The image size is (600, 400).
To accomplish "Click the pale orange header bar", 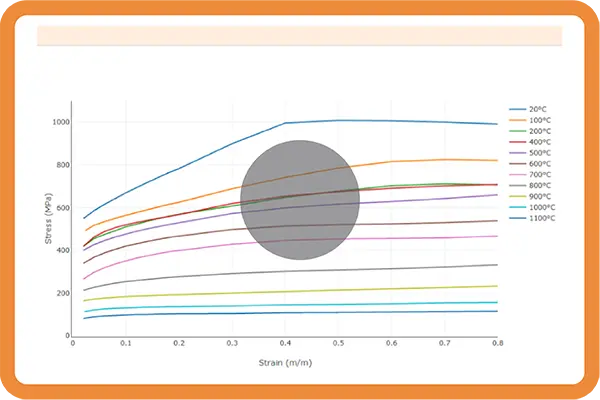I will tap(299, 36).
